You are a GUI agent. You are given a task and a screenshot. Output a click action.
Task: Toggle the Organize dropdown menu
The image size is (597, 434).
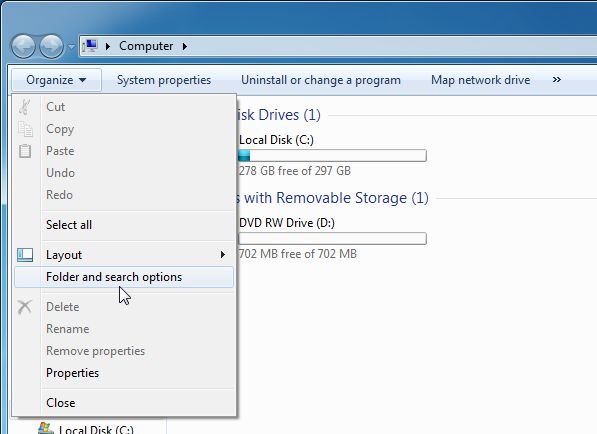[x=56, y=80]
